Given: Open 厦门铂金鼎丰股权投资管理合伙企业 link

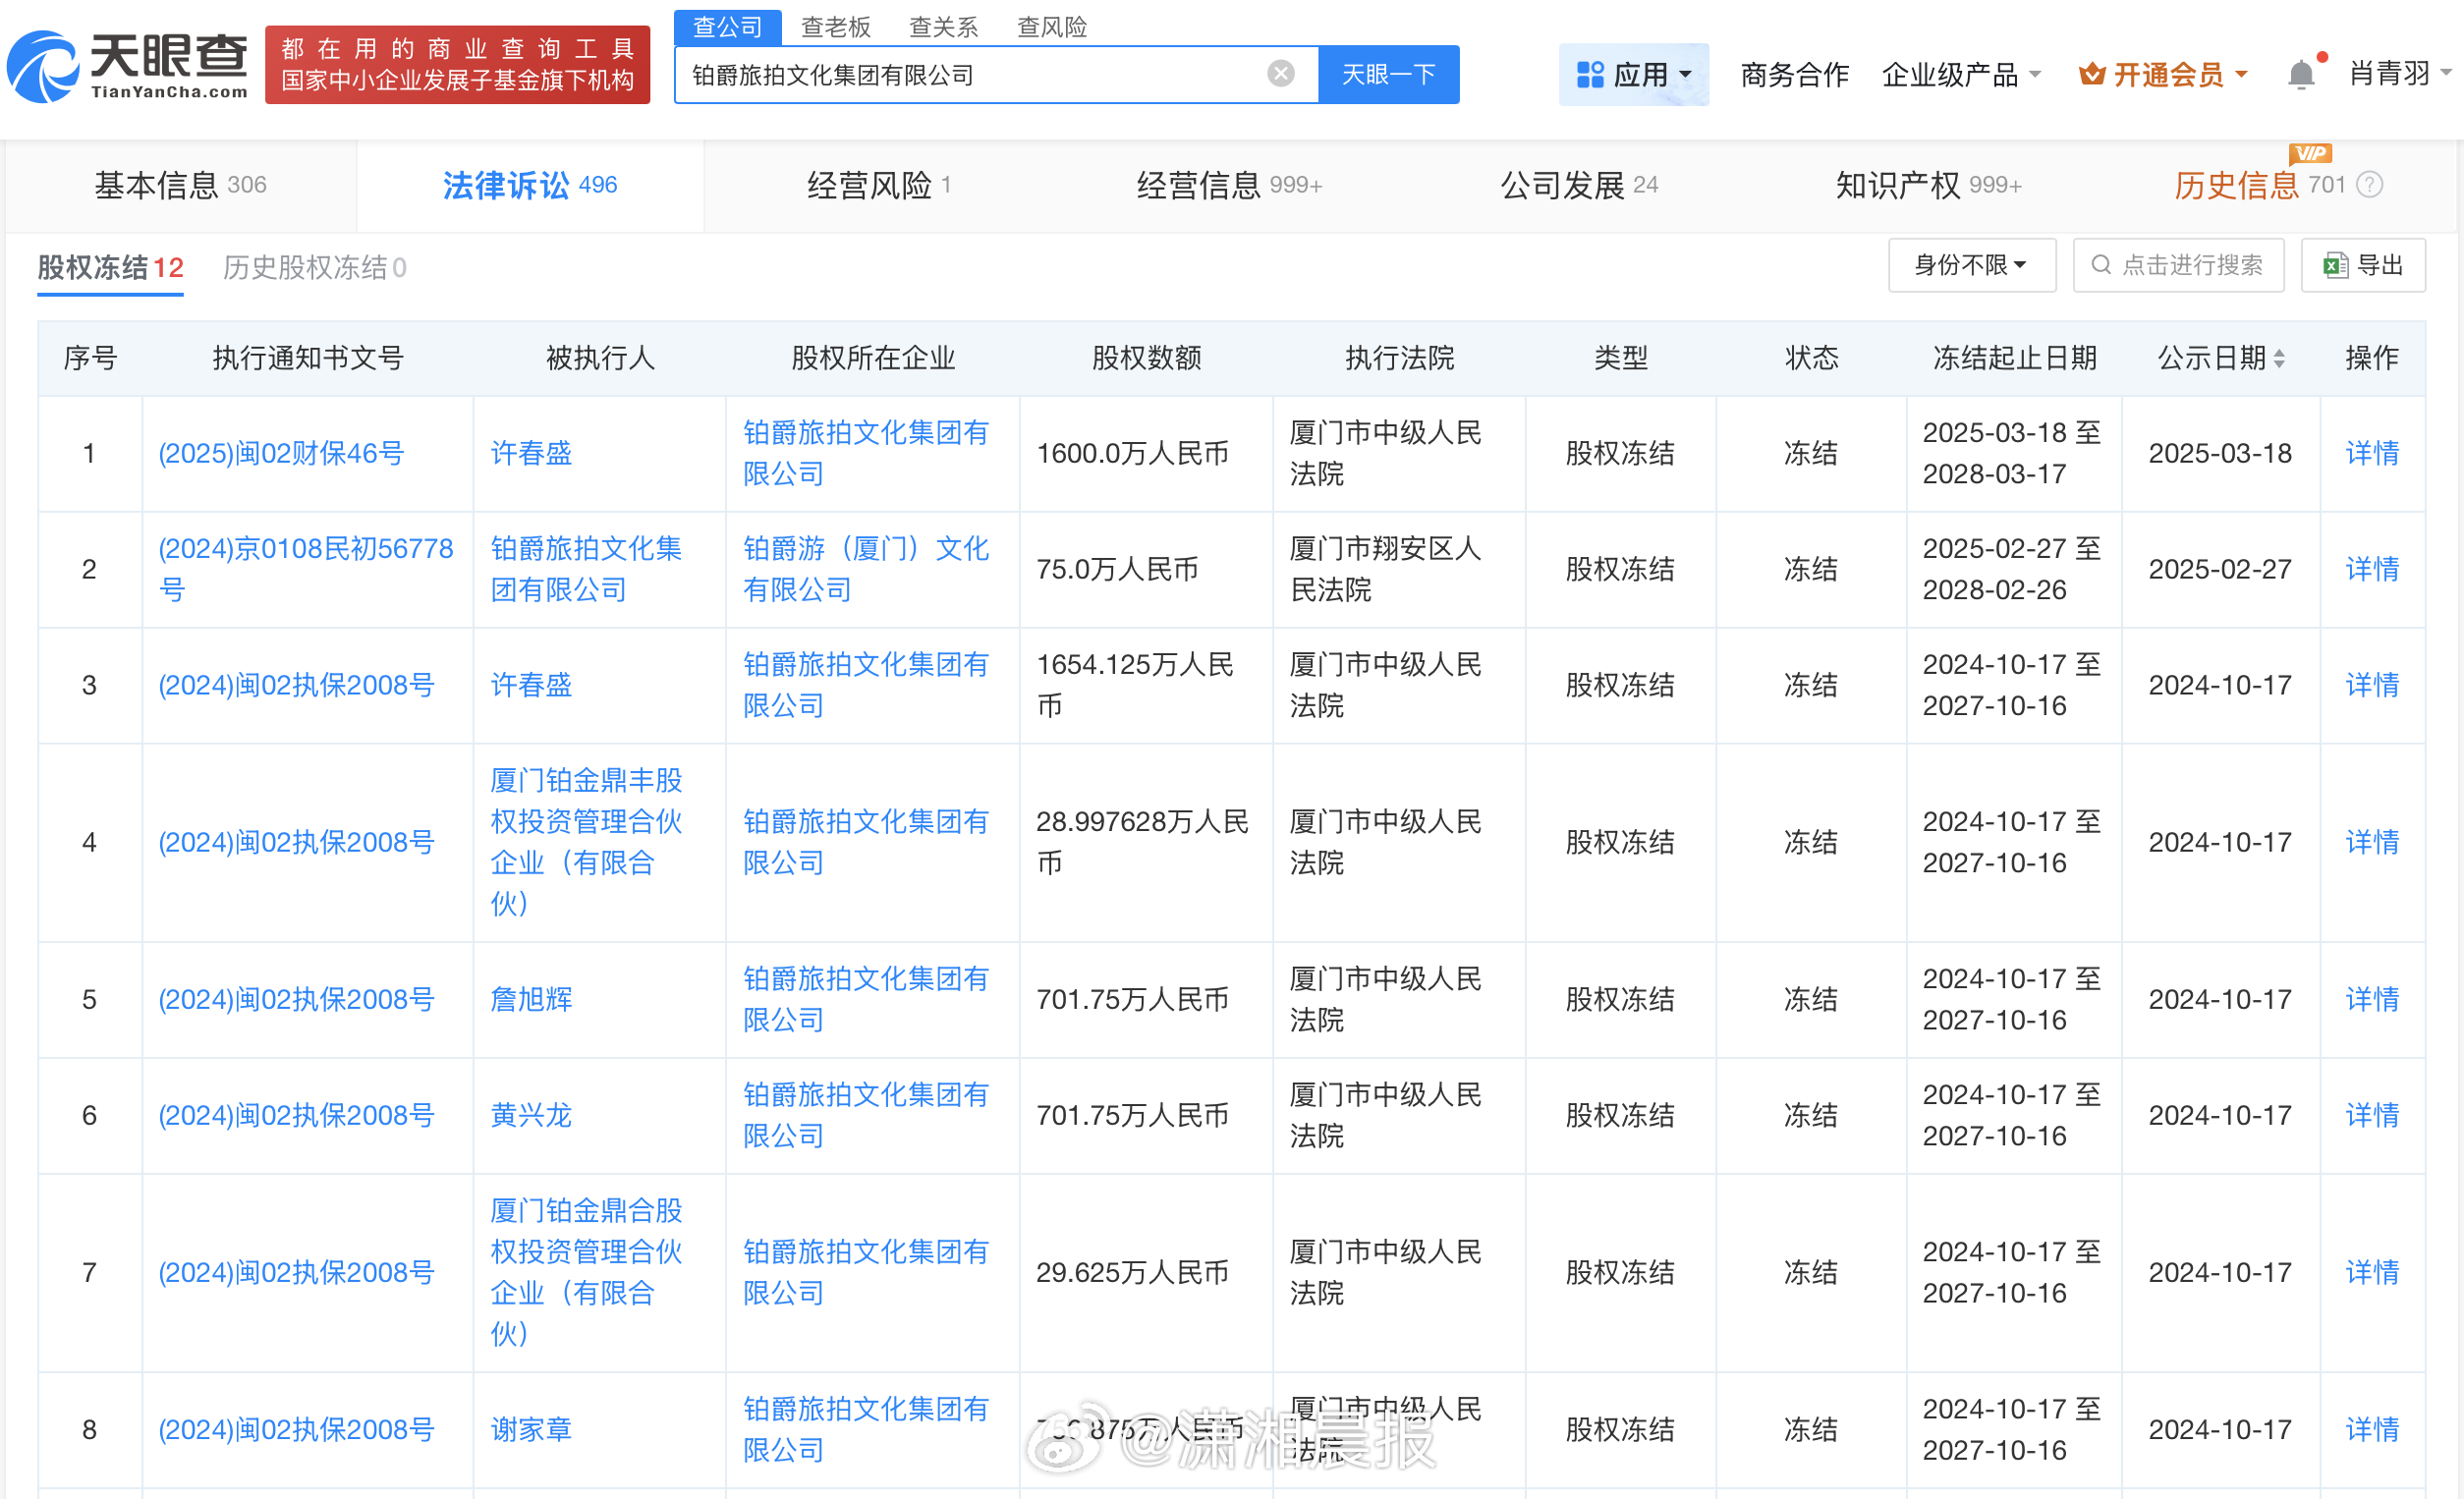Looking at the screenshot, I should [586, 842].
